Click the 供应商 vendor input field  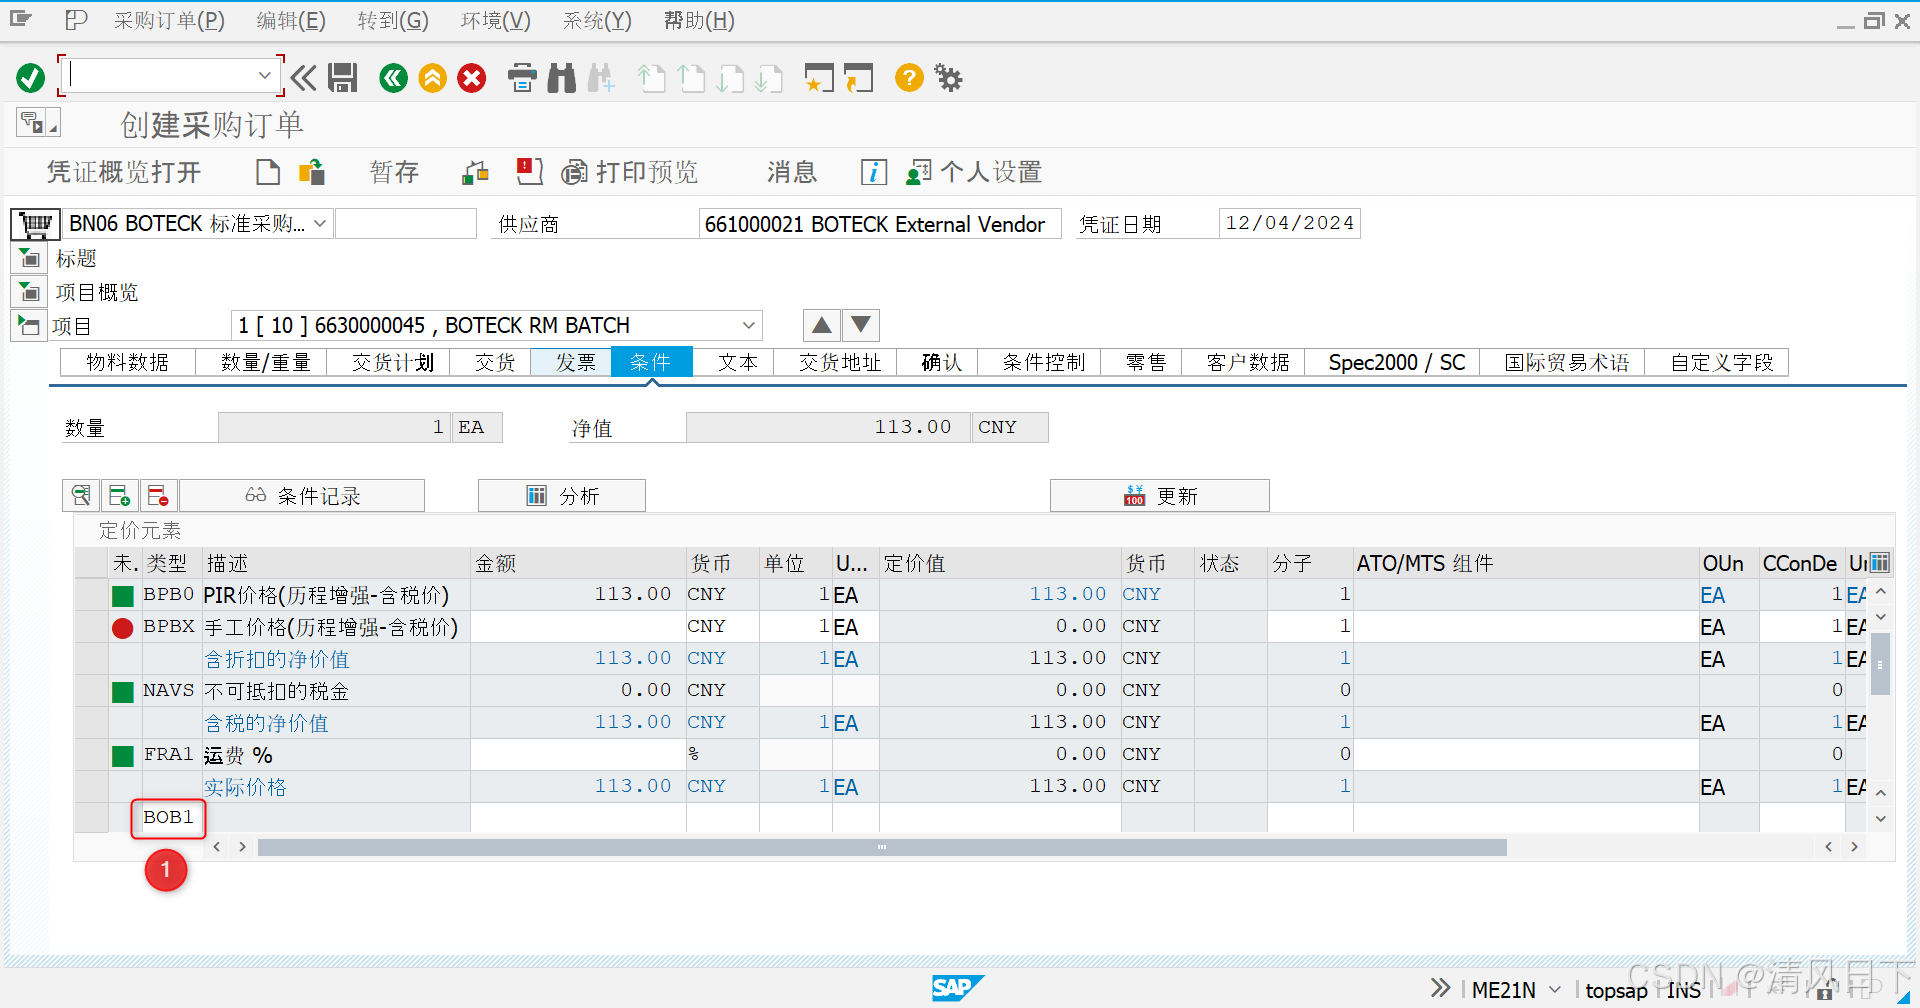tap(880, 224)
